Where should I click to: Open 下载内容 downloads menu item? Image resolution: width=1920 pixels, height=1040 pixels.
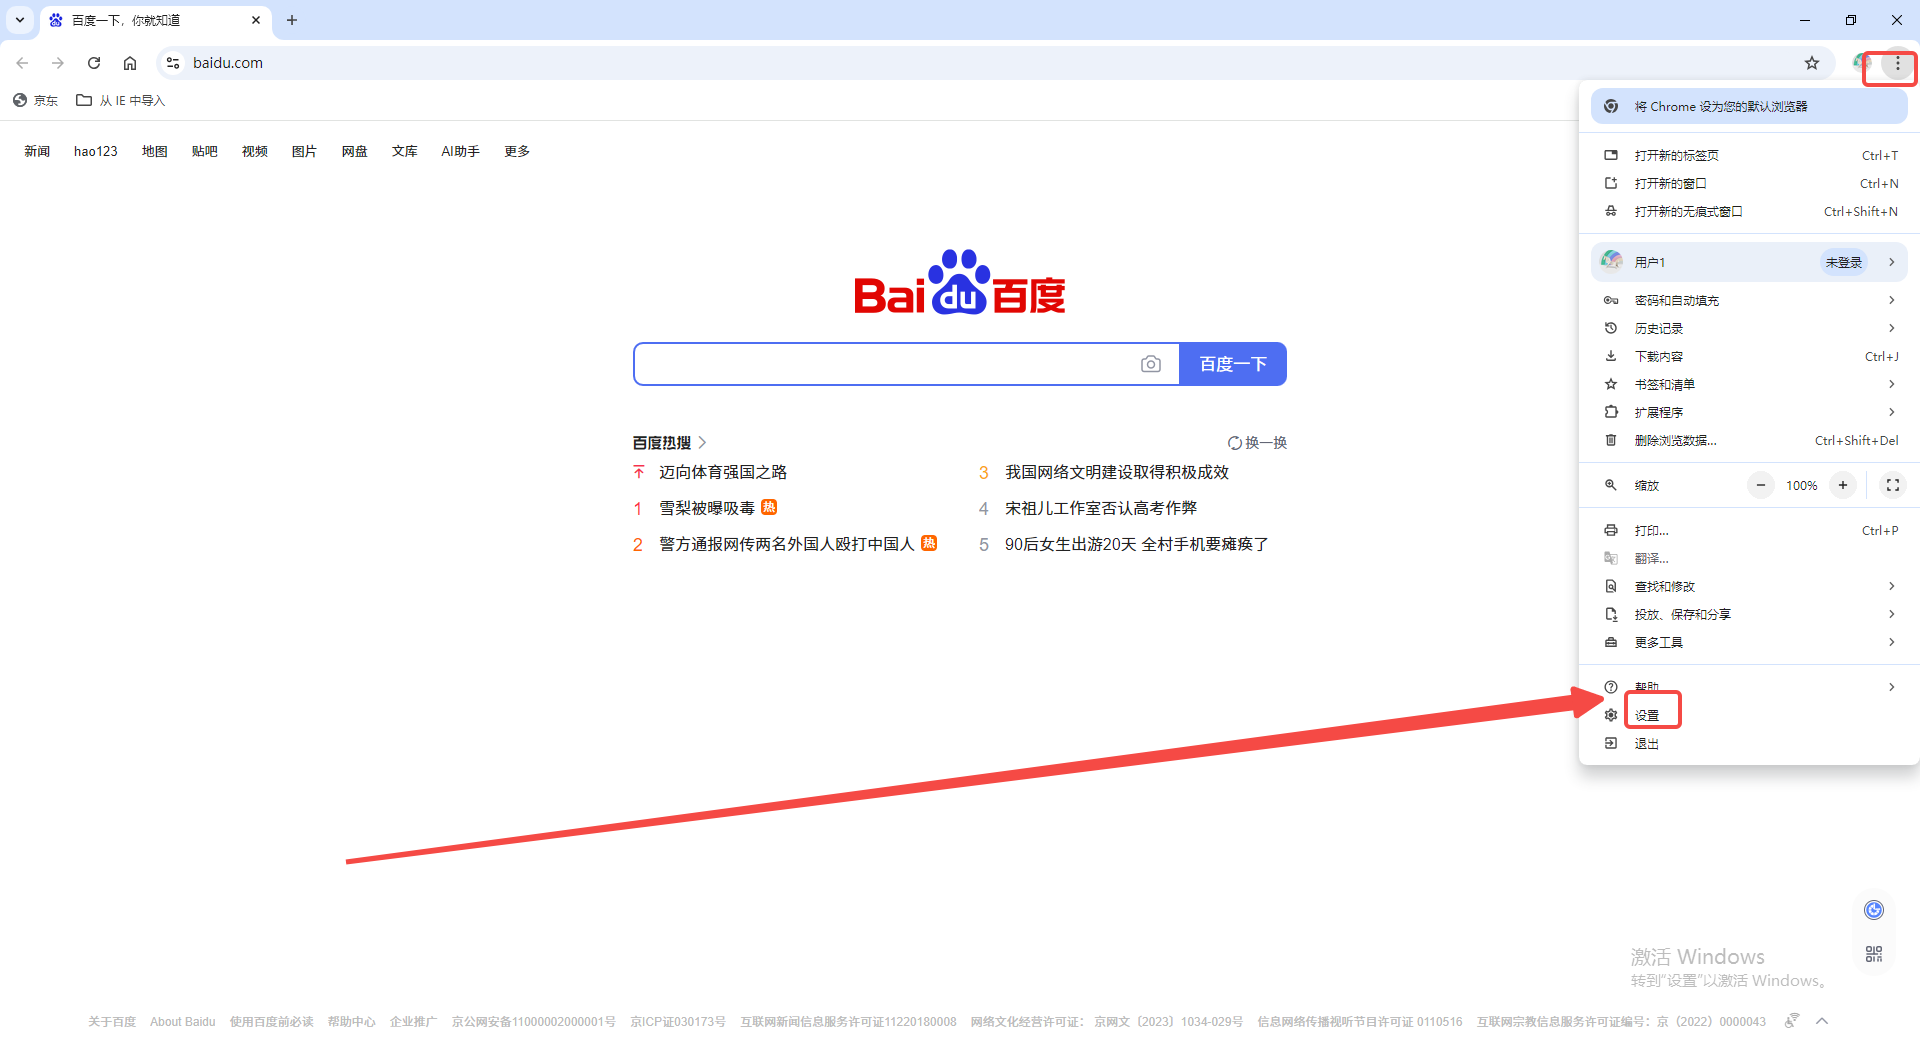tap(1749, 356)
